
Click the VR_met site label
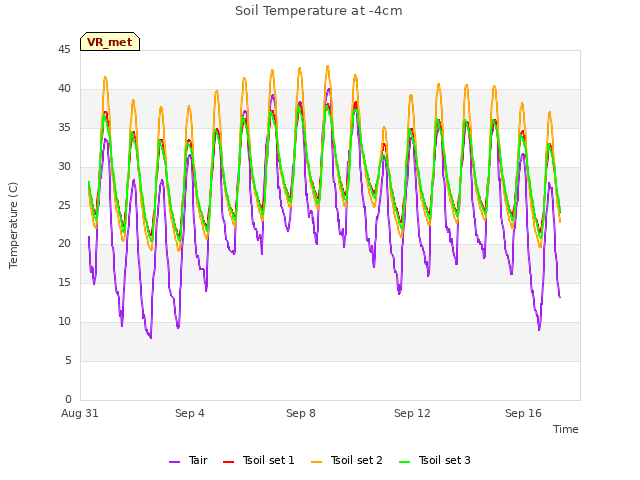(x=110, y=42)
